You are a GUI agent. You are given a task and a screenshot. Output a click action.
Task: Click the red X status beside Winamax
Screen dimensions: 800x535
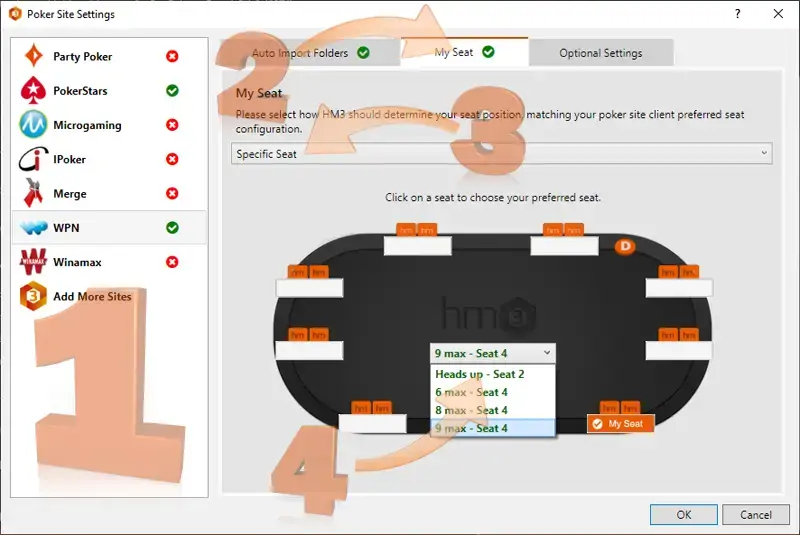[x=172, y=262]
